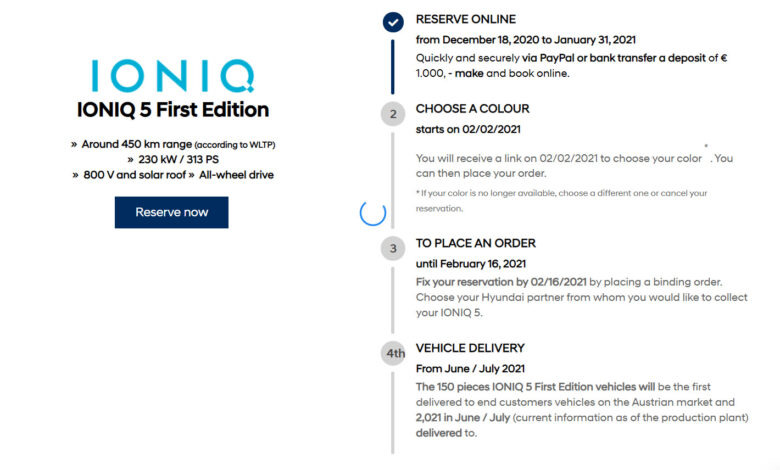Click the VEHICLE DELIVERY heading
780x470 pixels.
pos(470,348)
